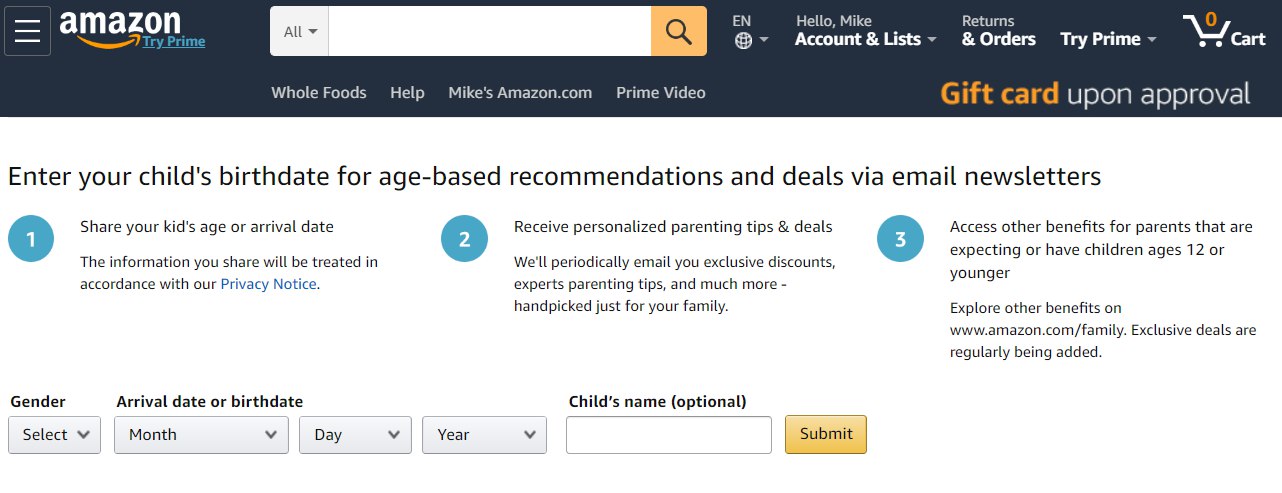Open Account & Lists menu
The height and width of the screenshot is (493, 1282).
coord(865,39)
